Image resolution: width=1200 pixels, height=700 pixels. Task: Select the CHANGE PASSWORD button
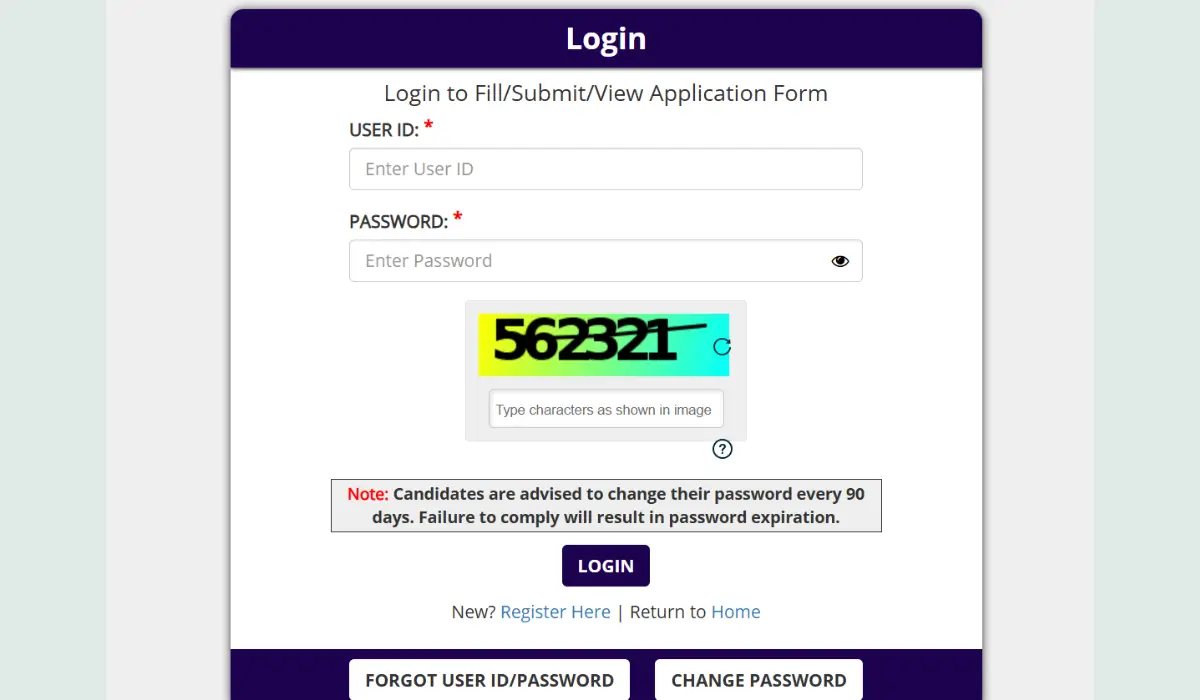758,680
